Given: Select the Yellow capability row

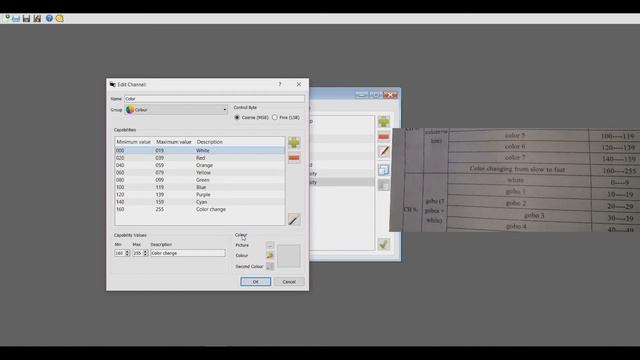Looking at the screenshot, I should [x=200, y=173].
